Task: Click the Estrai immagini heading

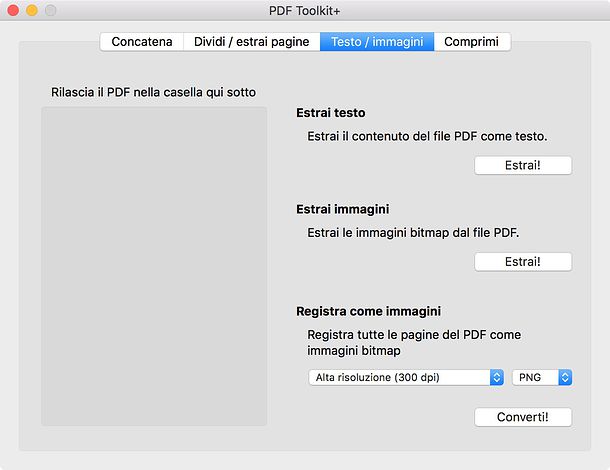Action: click(x=343, y=210)
